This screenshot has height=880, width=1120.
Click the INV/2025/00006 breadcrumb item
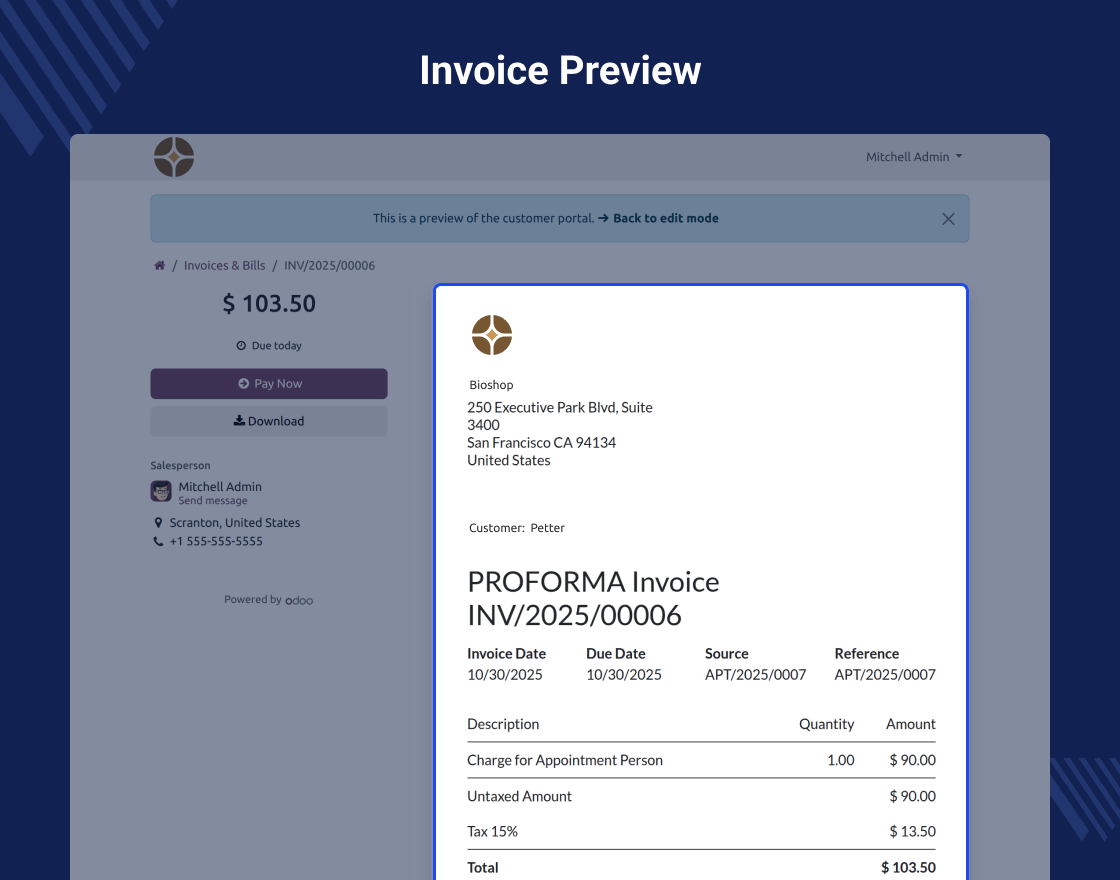click(x=329, y=266)
